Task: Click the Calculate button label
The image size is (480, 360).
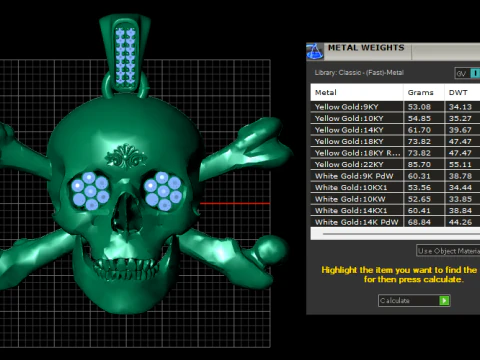Action: click(x=395, y=301)
